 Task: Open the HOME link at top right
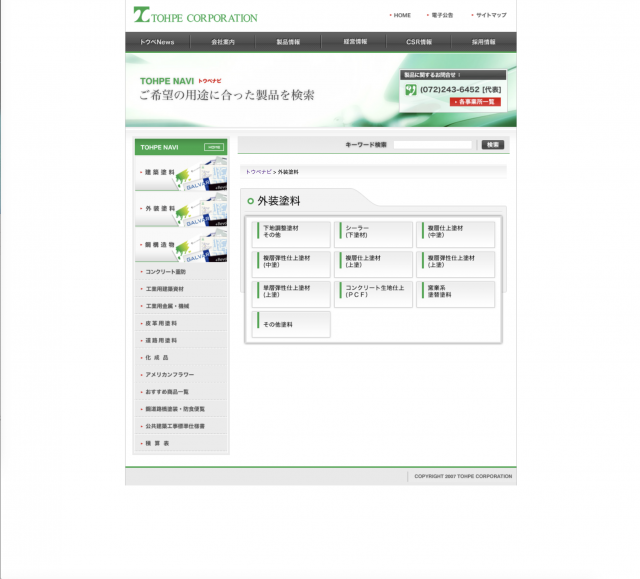coord(402,15)
